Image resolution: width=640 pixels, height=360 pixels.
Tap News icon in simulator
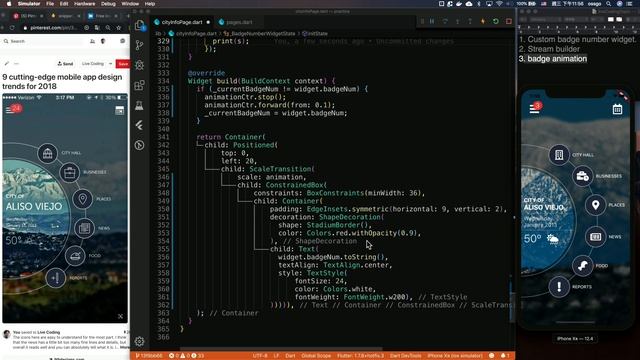coord(596,237)
